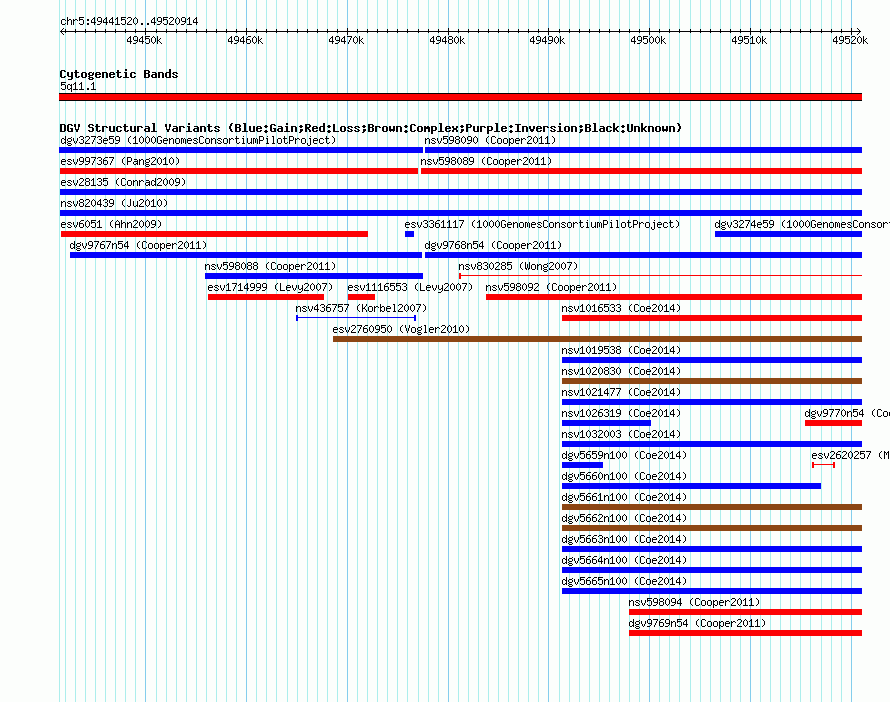
Task: Select nsv598088 (Cooper2011) variant
Action: pos(314,276)
